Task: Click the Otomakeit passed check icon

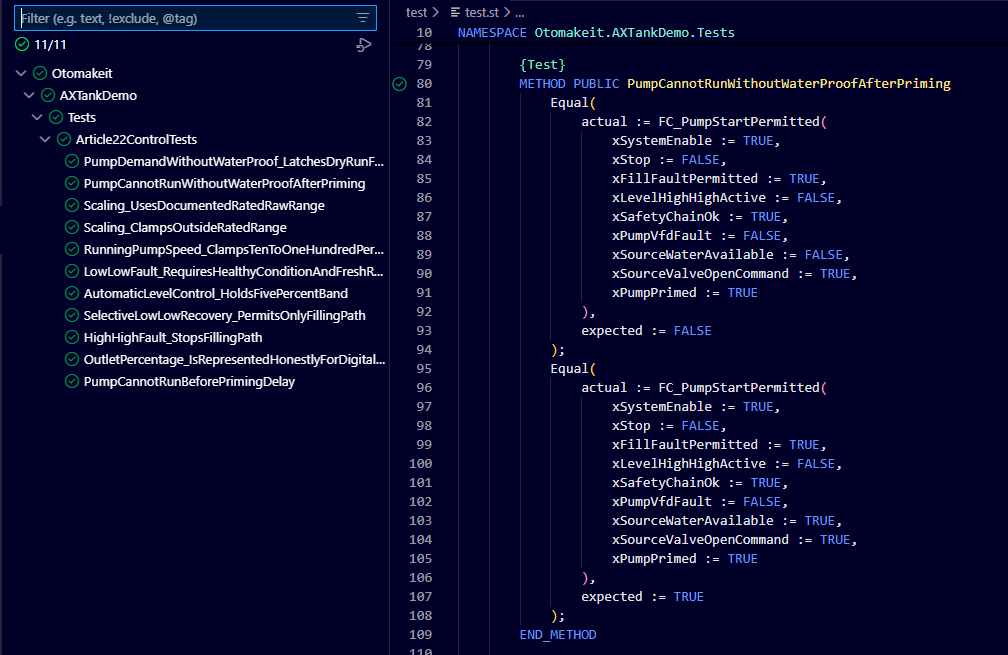Action: pyautogui.click(x=40, y=73)
